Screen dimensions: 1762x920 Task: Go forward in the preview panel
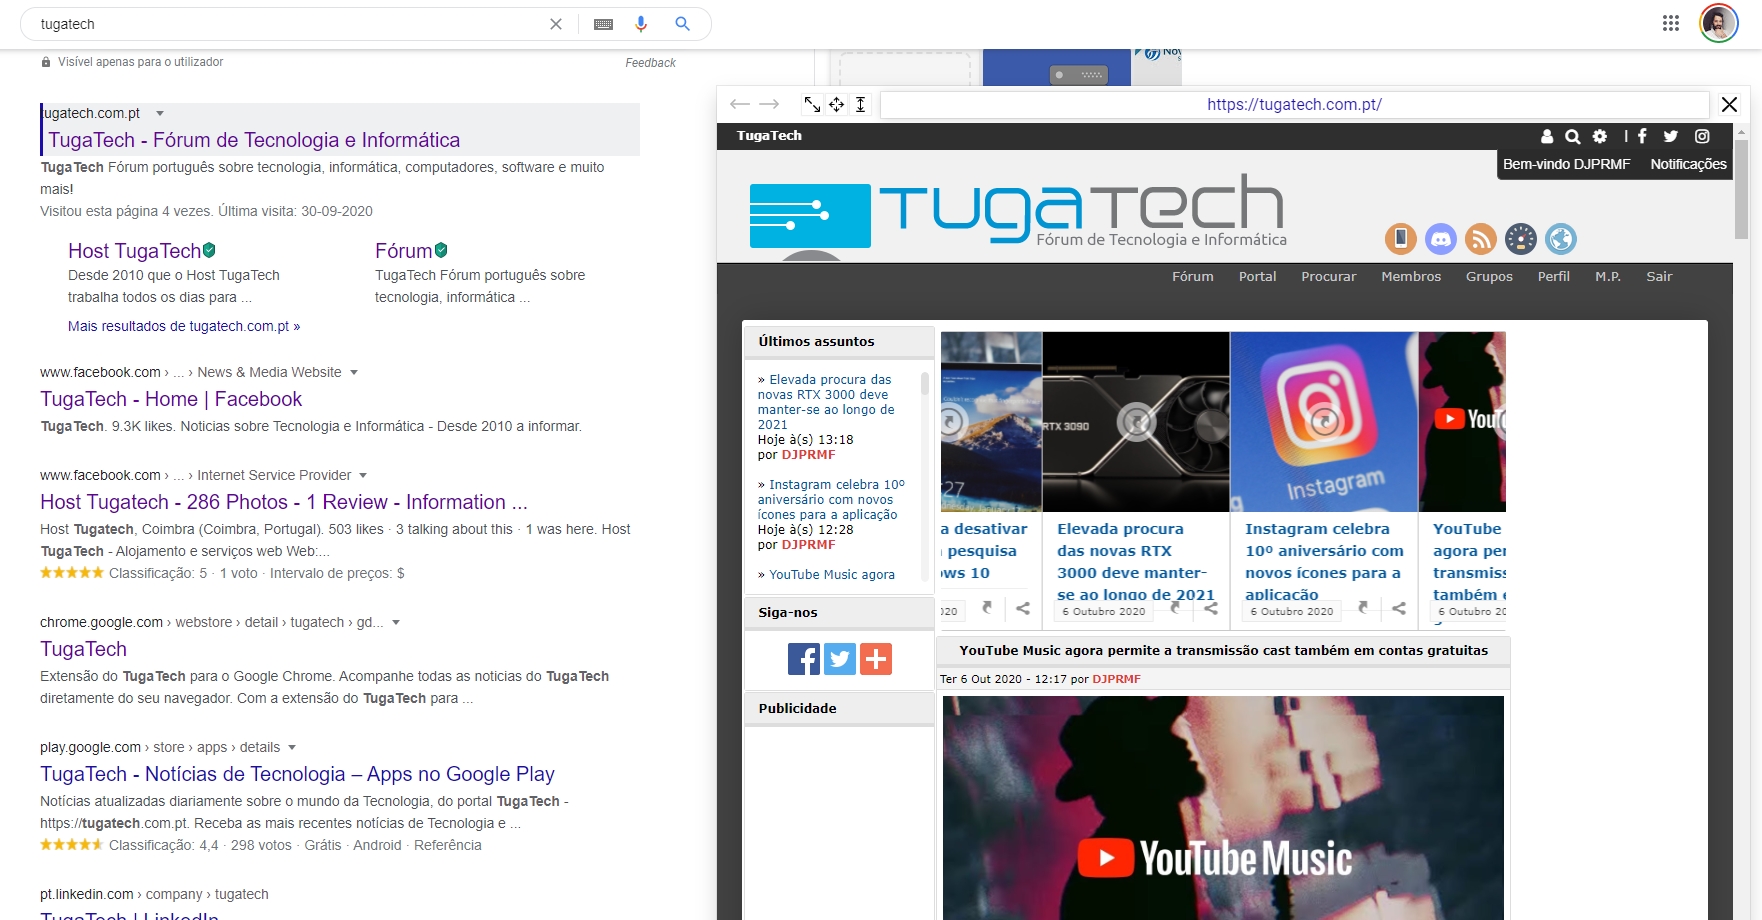769,104
